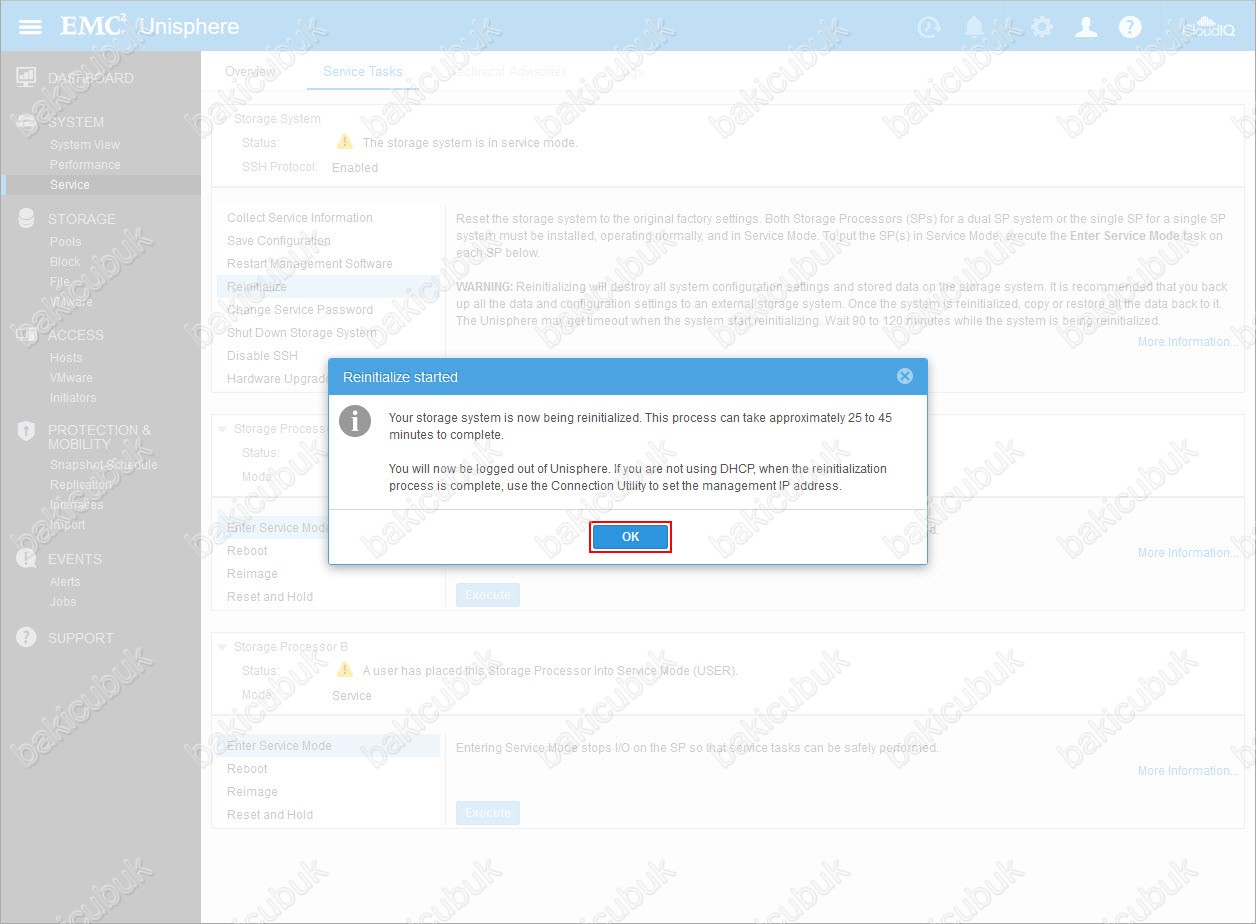Click the Storage icon in sidebar
This screenshot has height=924, width=1256.
27,219
